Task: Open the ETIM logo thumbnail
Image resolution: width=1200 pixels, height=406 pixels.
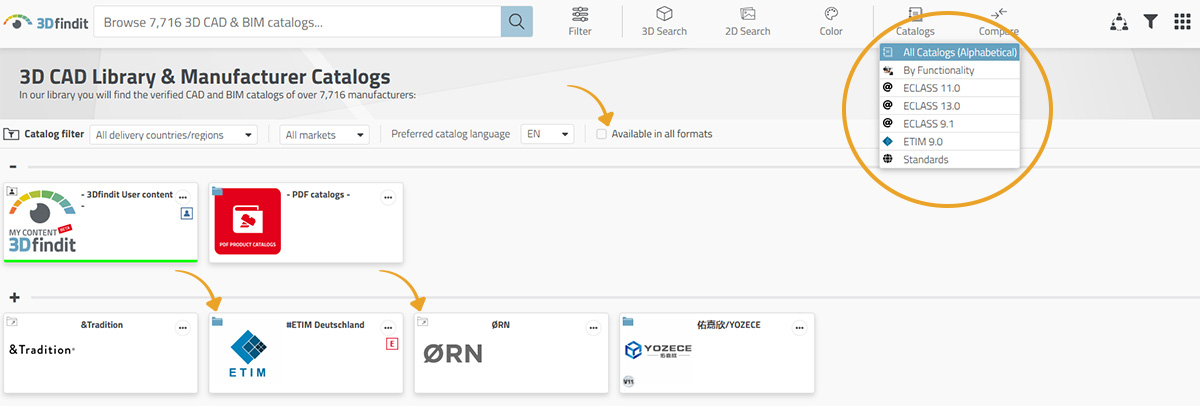Action: point(248,356)
